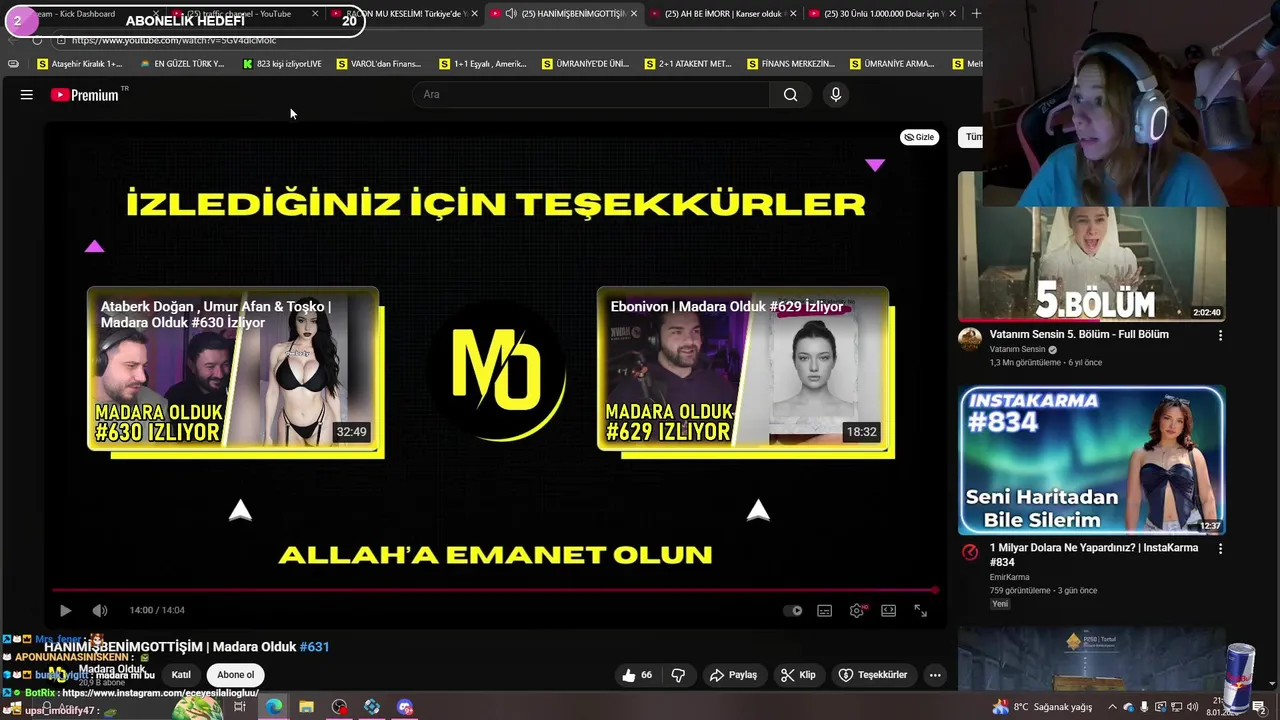The height and width of the screenshot is (720, 1280).
Task: Hide end screen cards with the Gizle button
Action: [919, 137]
